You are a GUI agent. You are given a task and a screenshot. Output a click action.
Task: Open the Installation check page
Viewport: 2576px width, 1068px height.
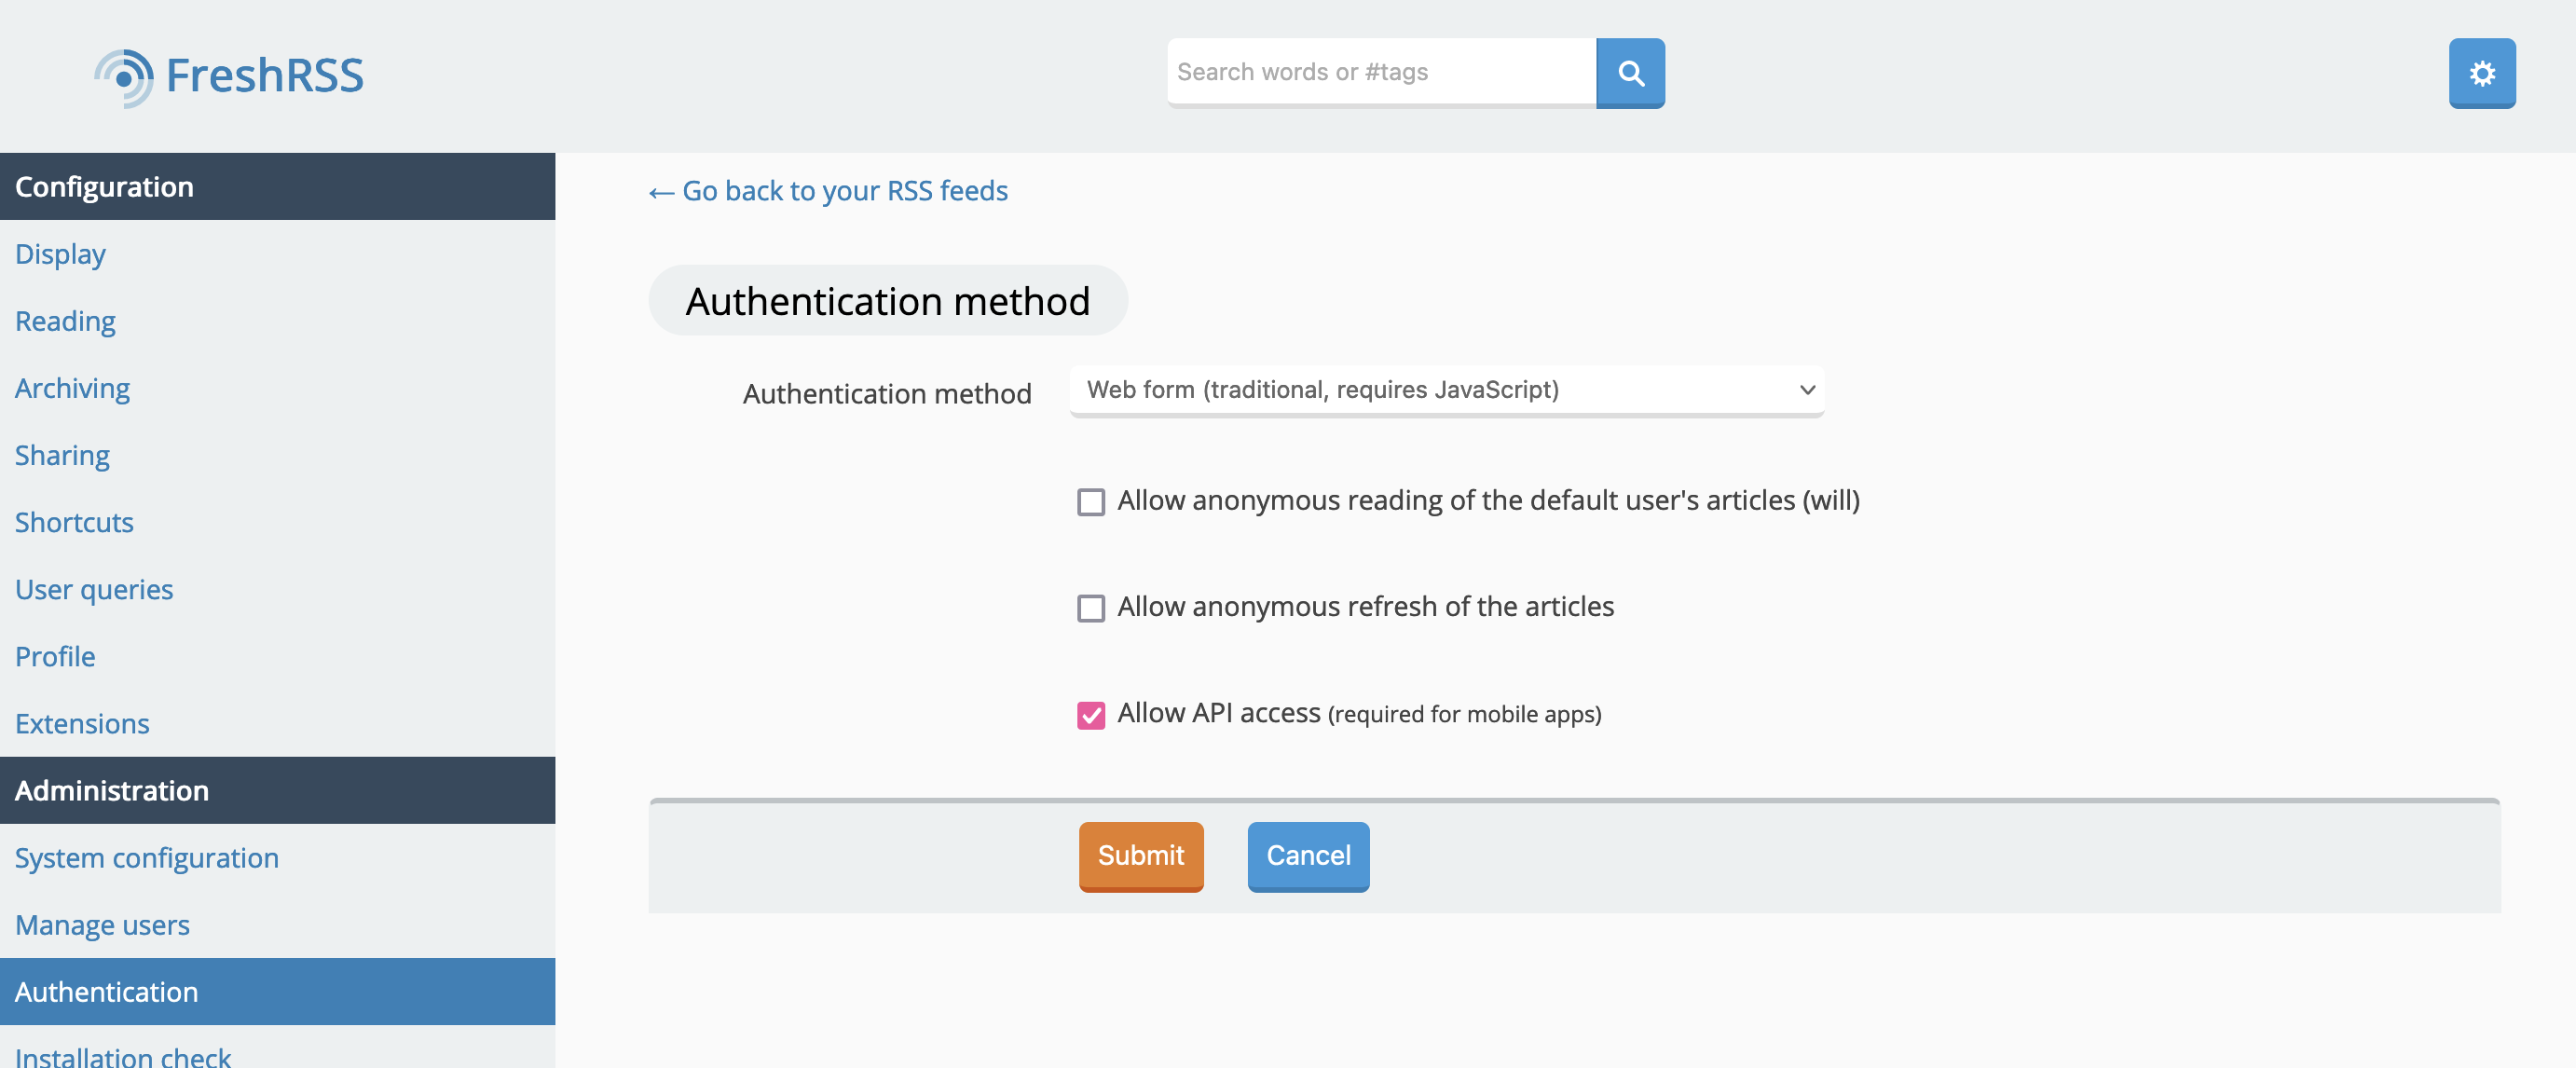(x=123, y=1053)
